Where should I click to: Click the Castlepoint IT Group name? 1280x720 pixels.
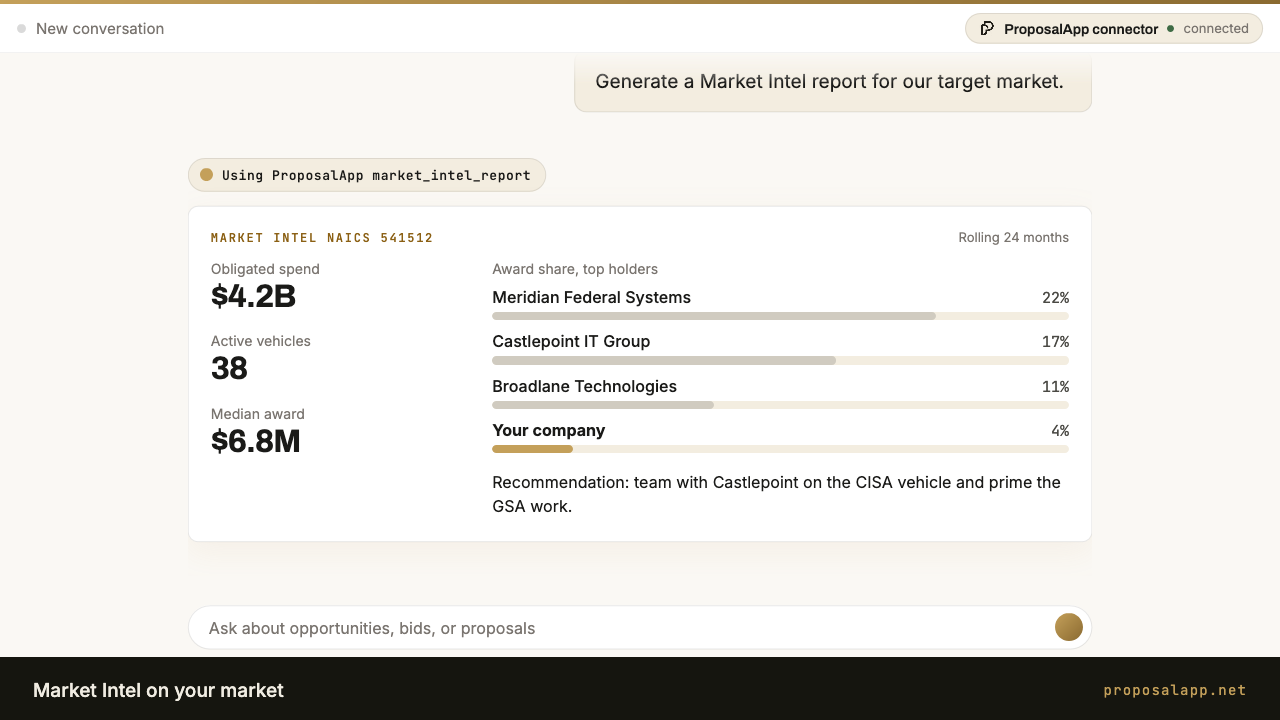[x=571, y=341]
